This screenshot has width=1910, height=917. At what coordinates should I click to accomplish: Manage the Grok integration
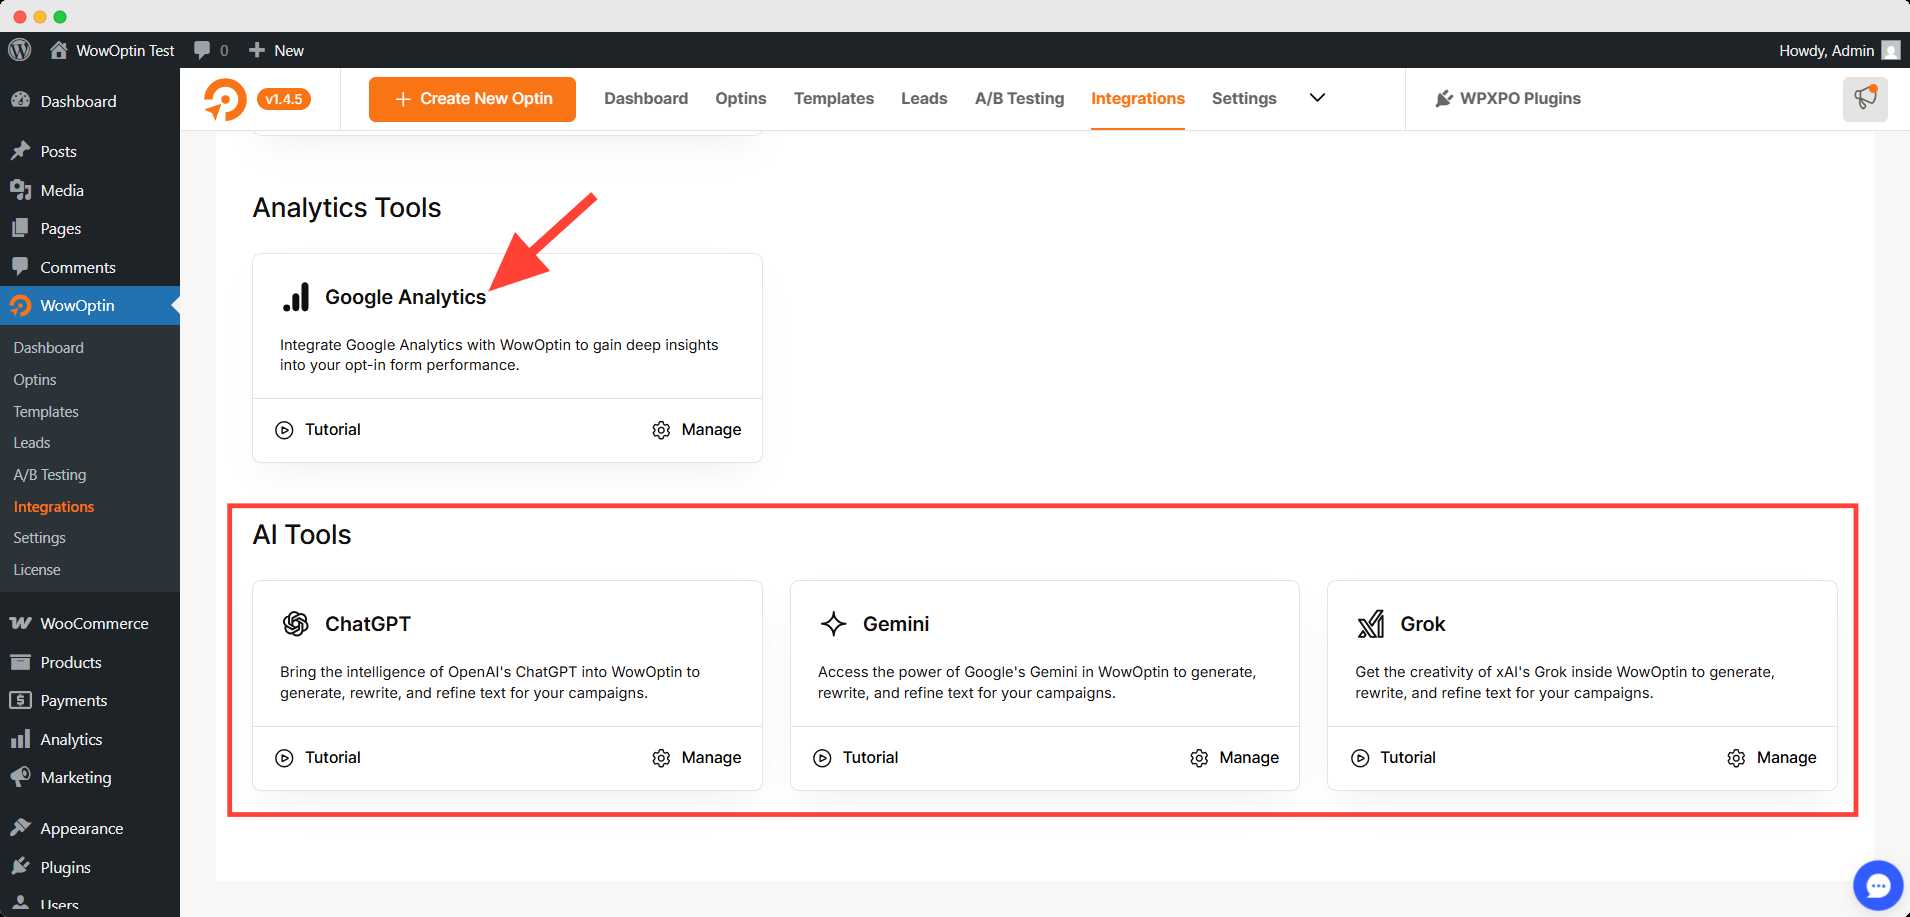pos(1771,757)
